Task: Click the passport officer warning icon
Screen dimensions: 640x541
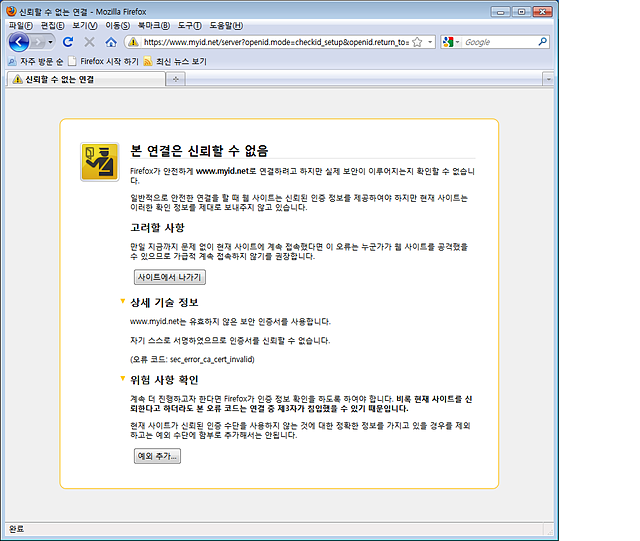Action: coord(100,162)
